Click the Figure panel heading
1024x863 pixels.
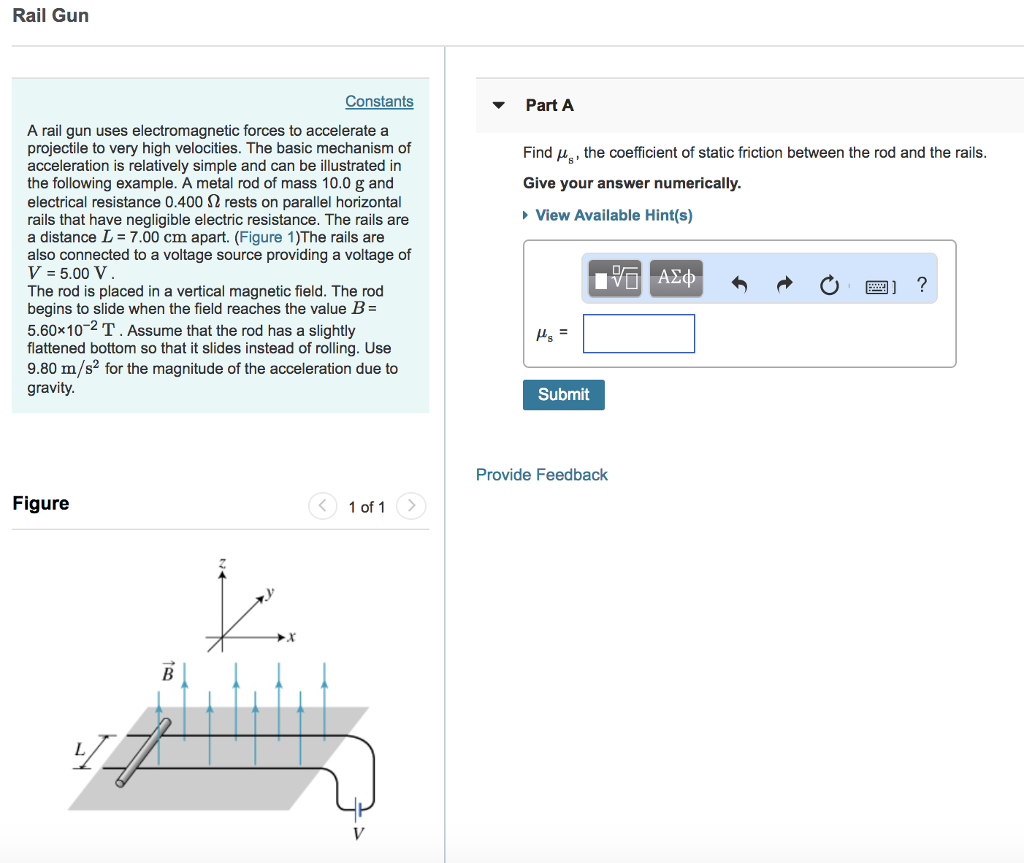tap(41, 503)
